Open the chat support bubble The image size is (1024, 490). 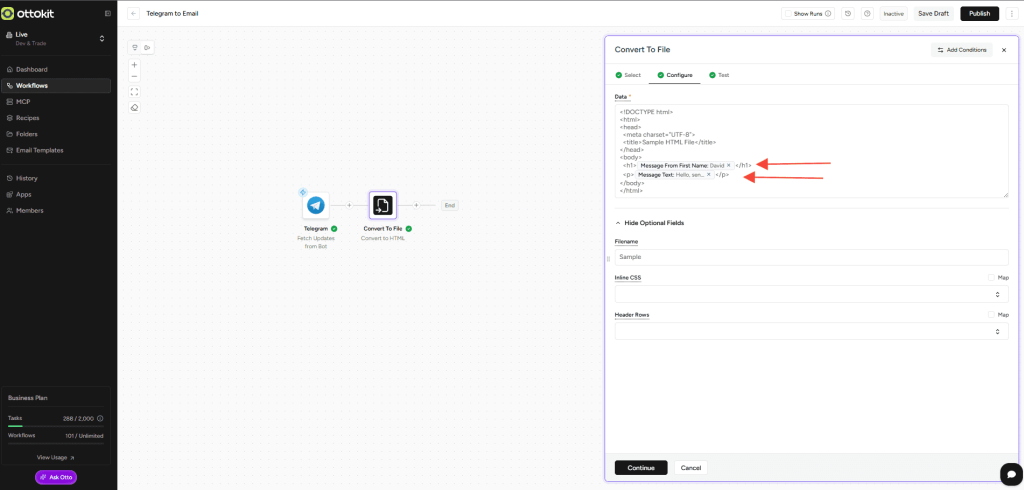click(1008, 472)
